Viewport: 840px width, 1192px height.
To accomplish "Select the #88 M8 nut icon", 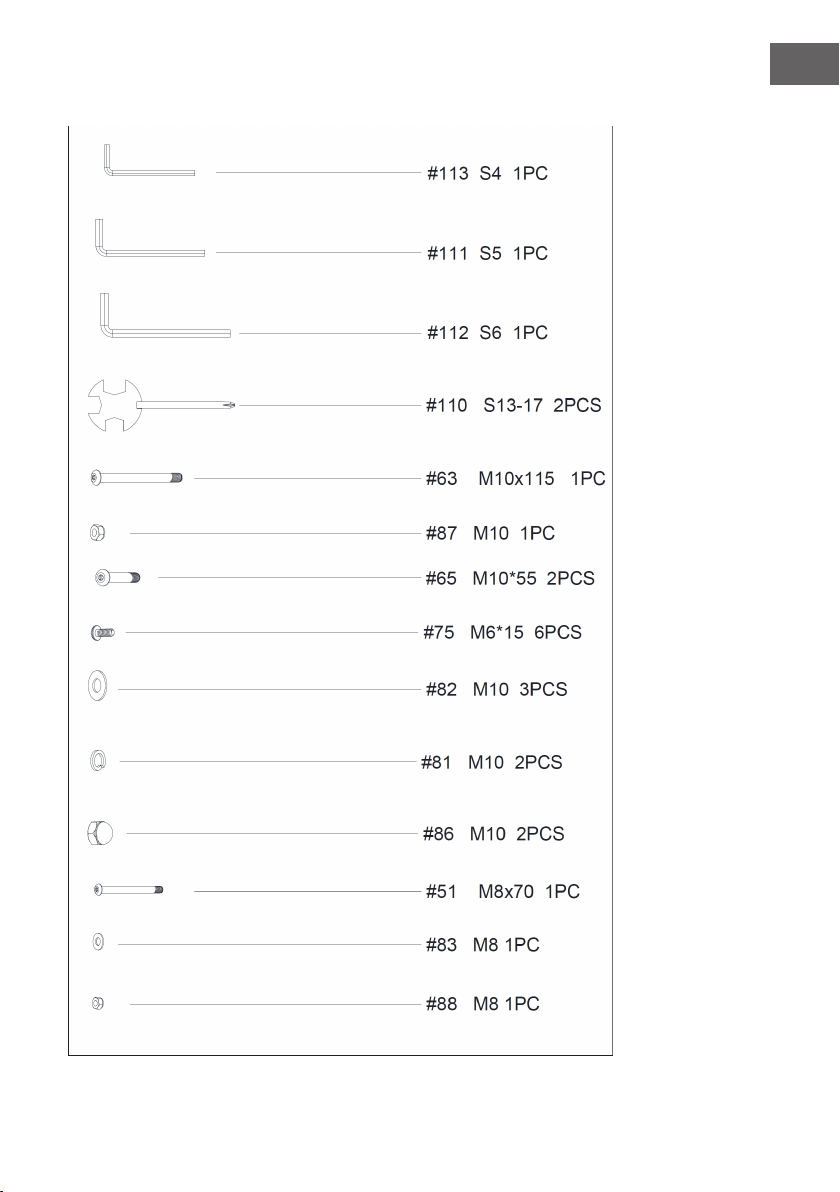I will point(97,1003).
